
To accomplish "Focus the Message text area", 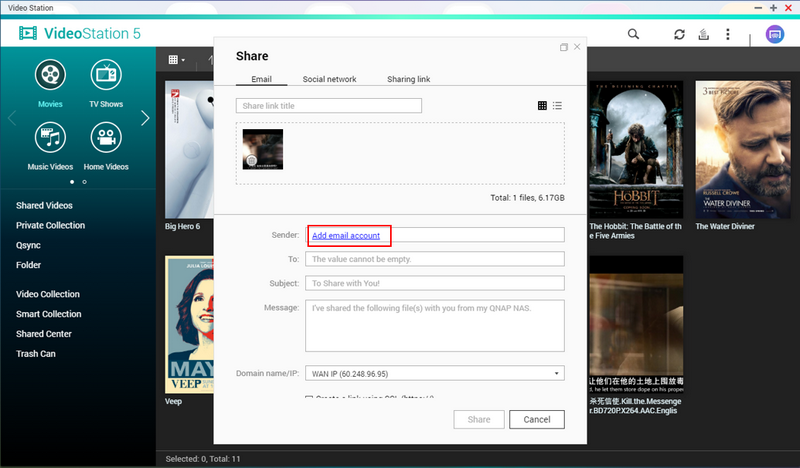I will pos(435,326).
